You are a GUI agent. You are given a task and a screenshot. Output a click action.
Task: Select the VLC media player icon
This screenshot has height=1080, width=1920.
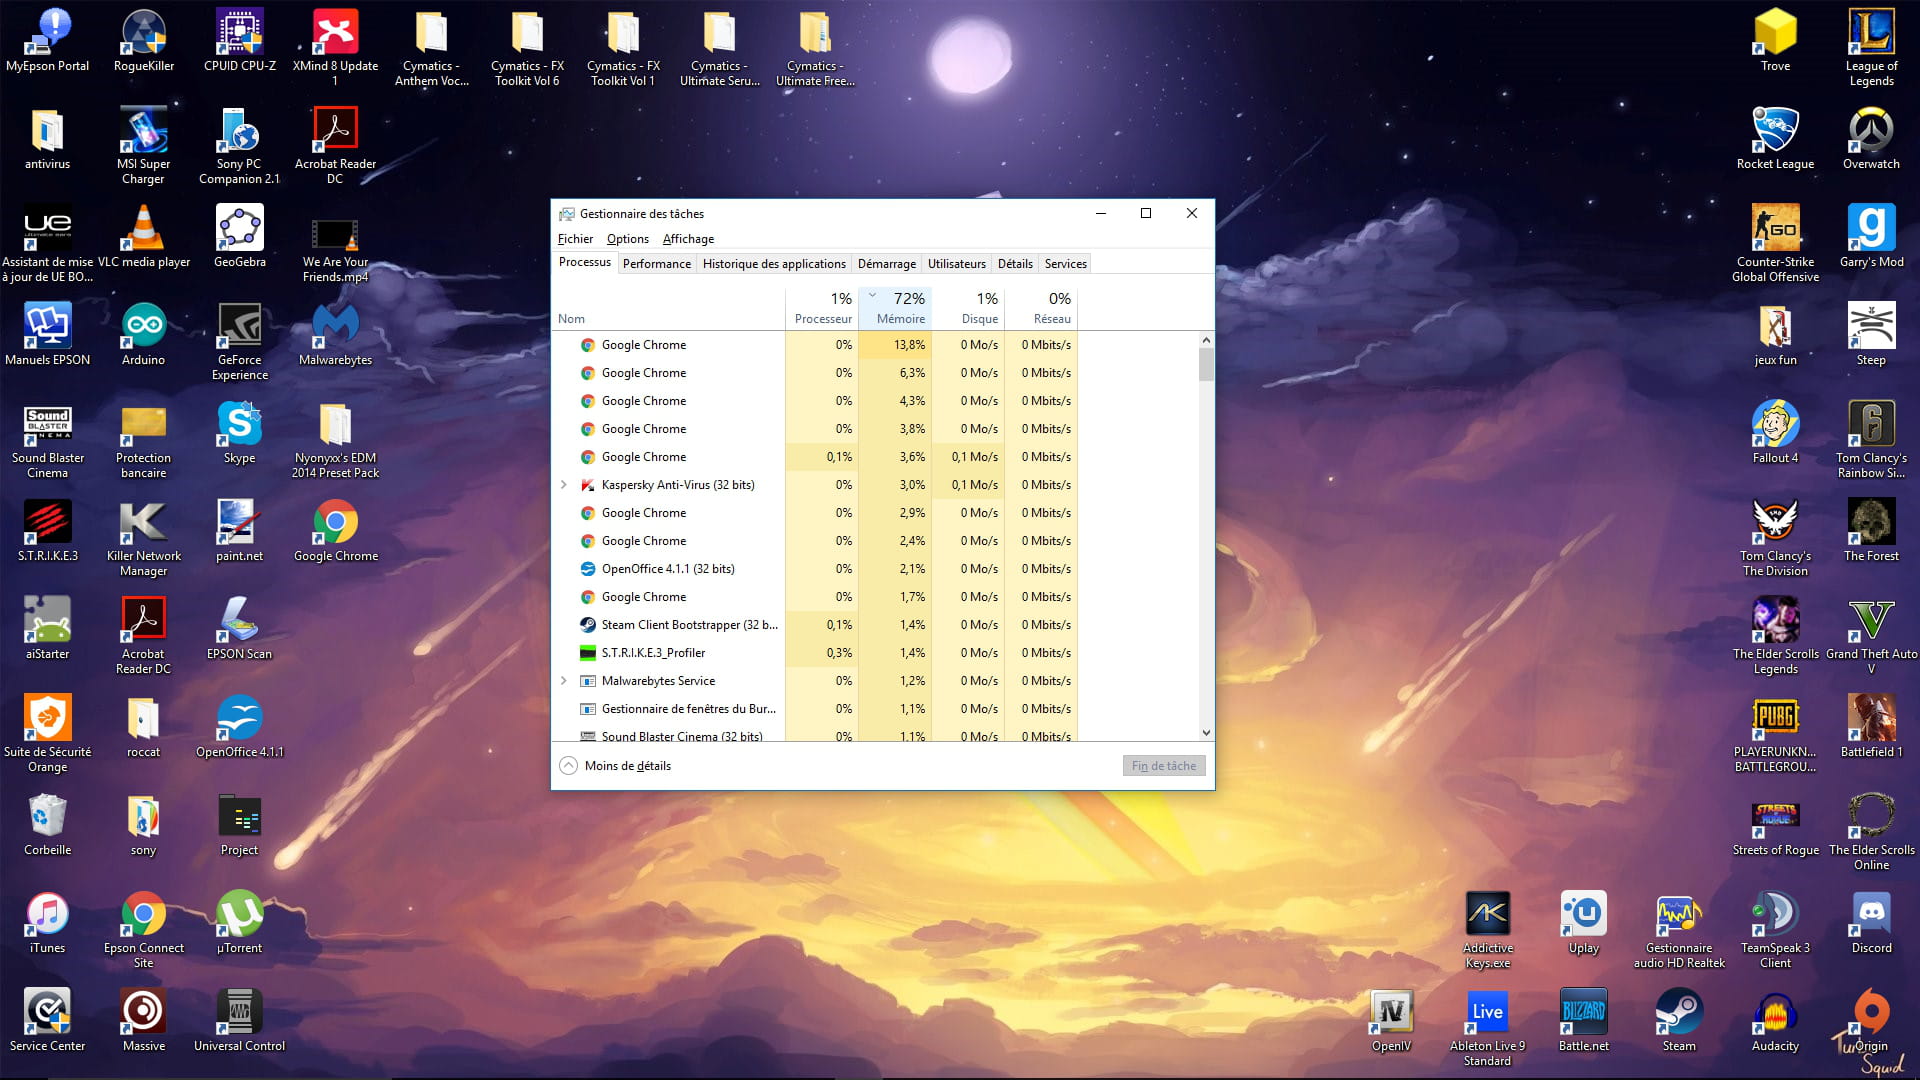143,230
